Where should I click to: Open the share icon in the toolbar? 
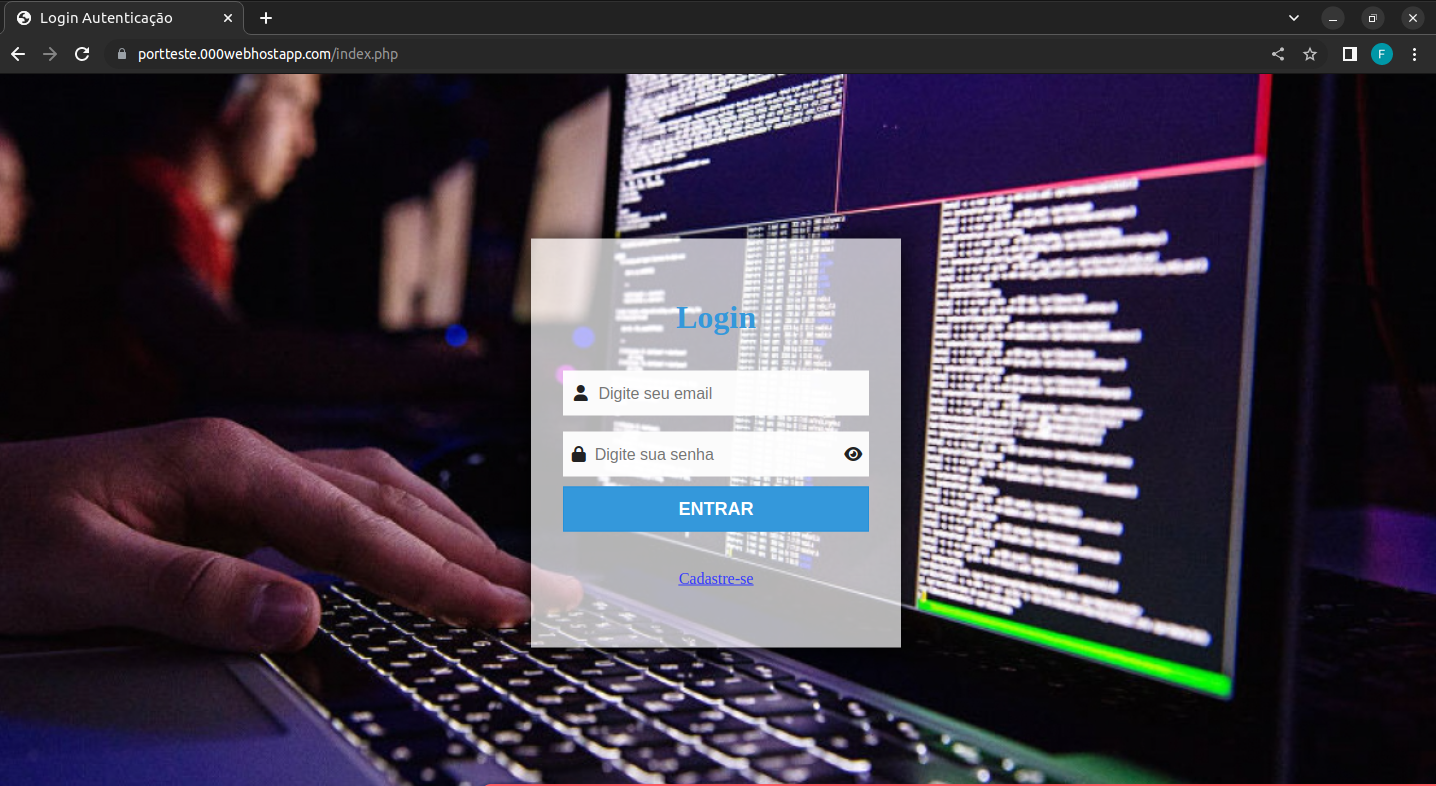pyautogui.click(x=1277, y=54)
